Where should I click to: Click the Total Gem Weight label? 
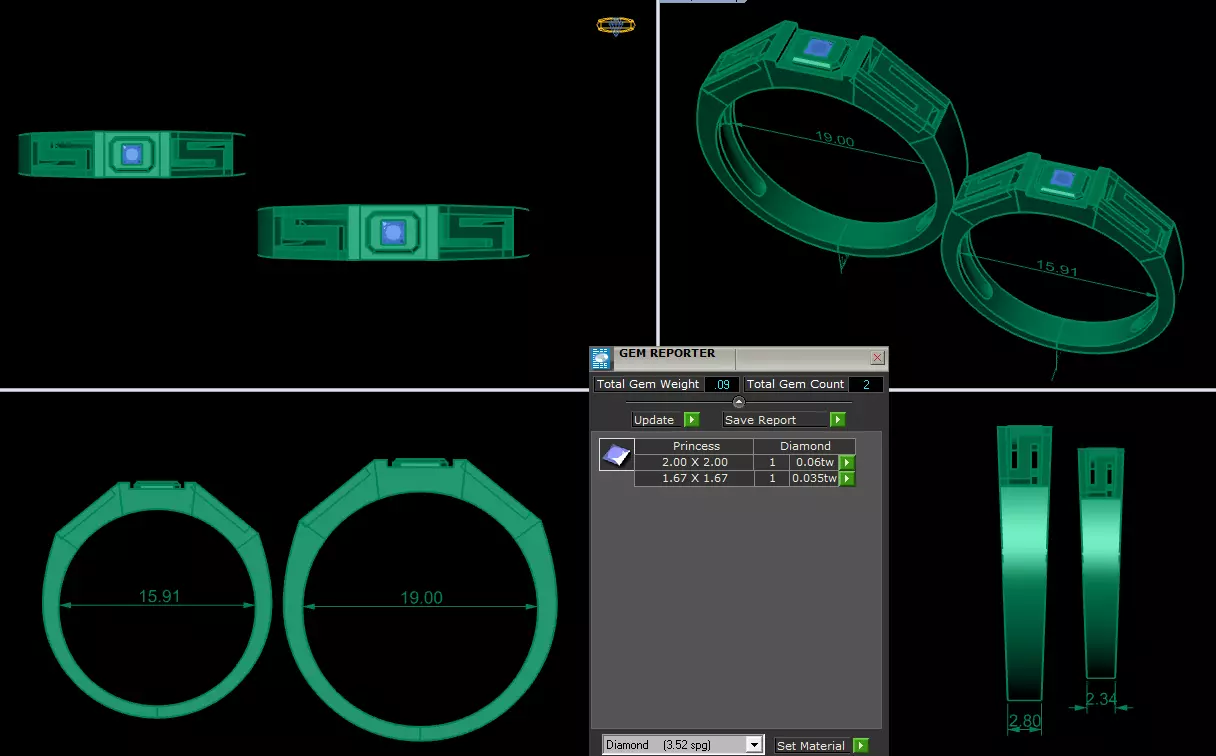[648, 384]
